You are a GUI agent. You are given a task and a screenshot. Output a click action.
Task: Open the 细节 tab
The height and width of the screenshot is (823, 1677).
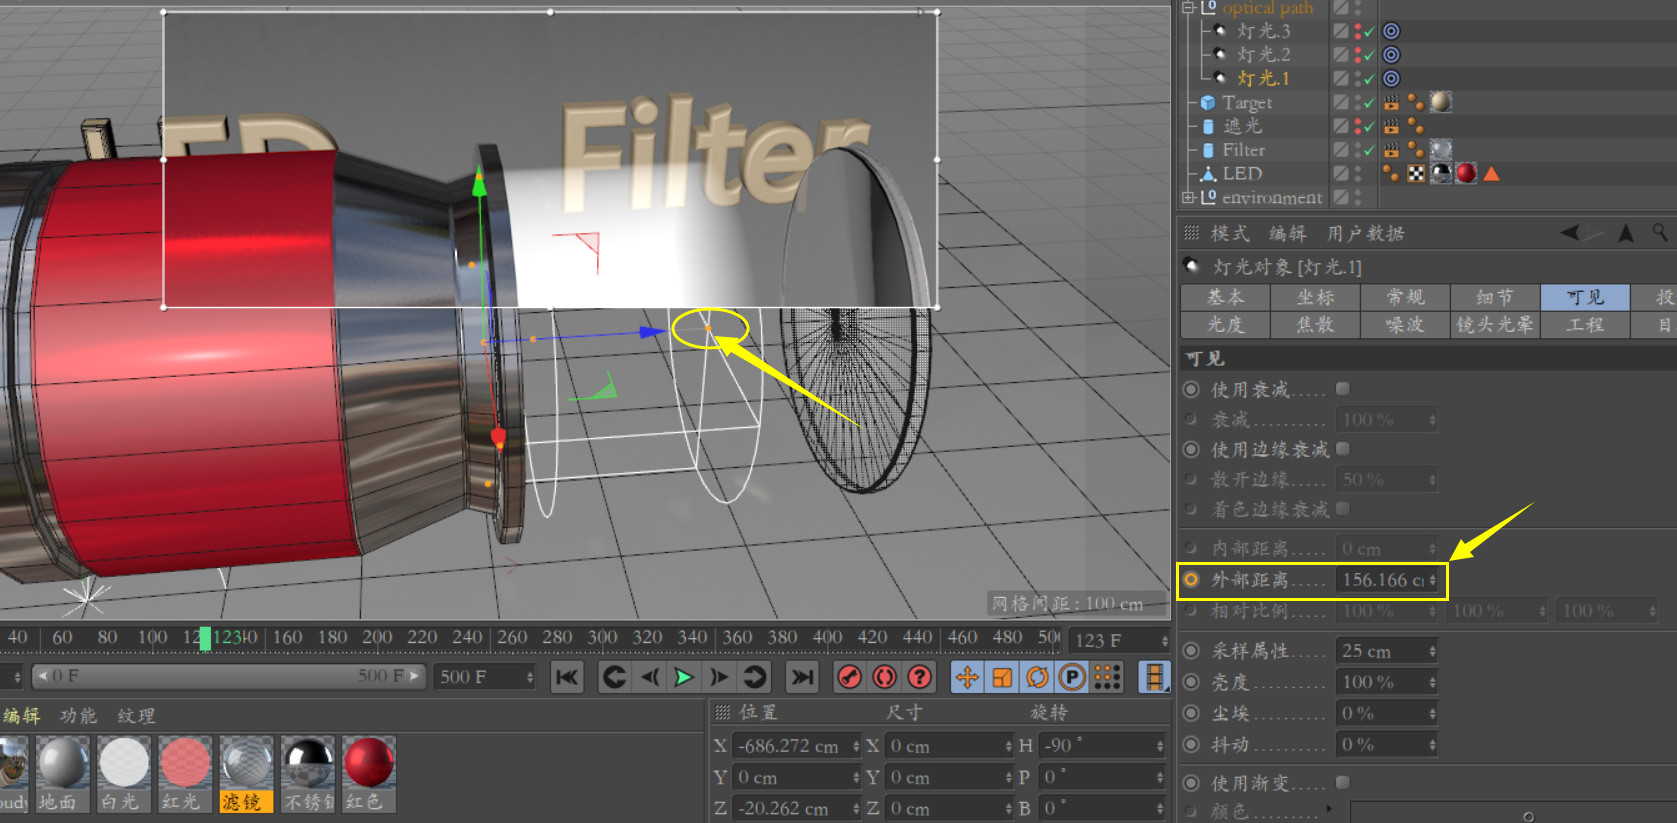(x=1495, y=297)
